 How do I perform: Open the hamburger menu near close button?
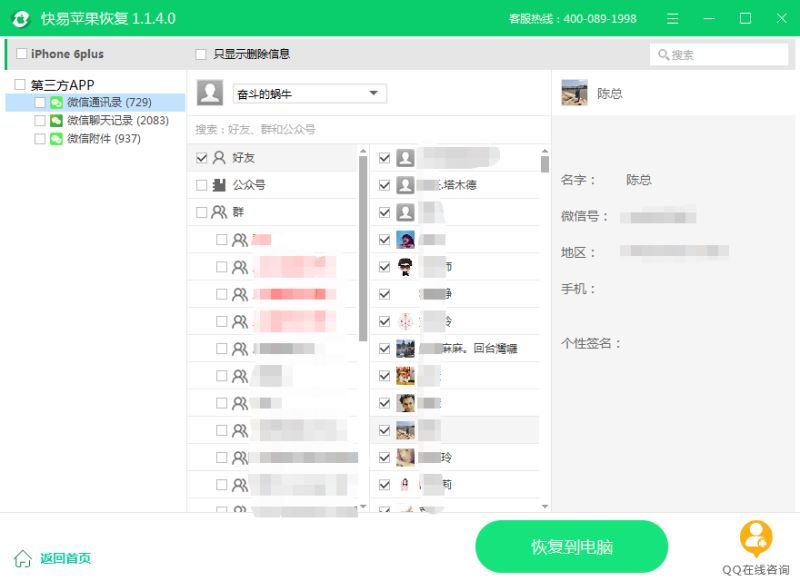coord(671,17)
